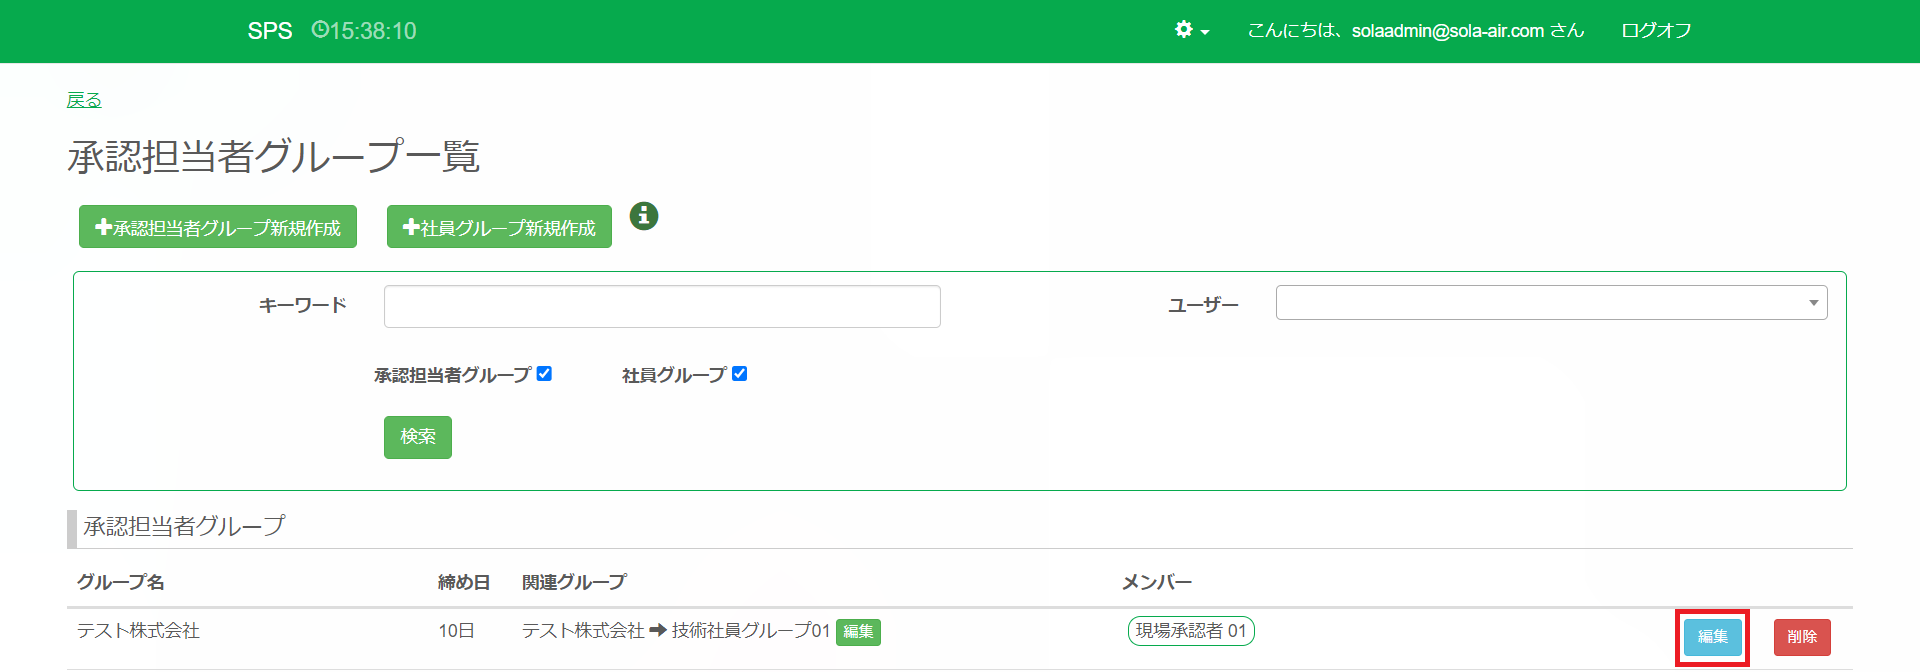Delete the group with red 削除 button
The image size is (1920, 672).
[1801, 637]
